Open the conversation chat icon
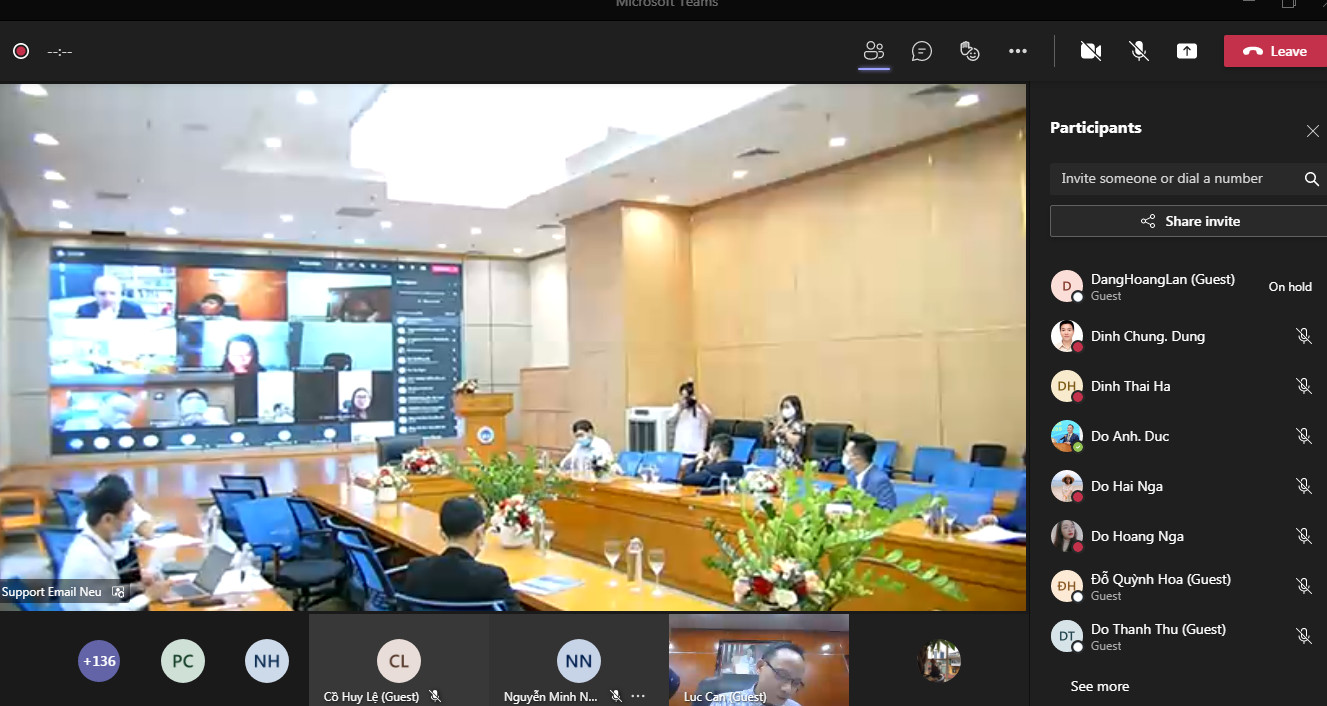Screen dimensions: 1327x706 click(922, 51)
